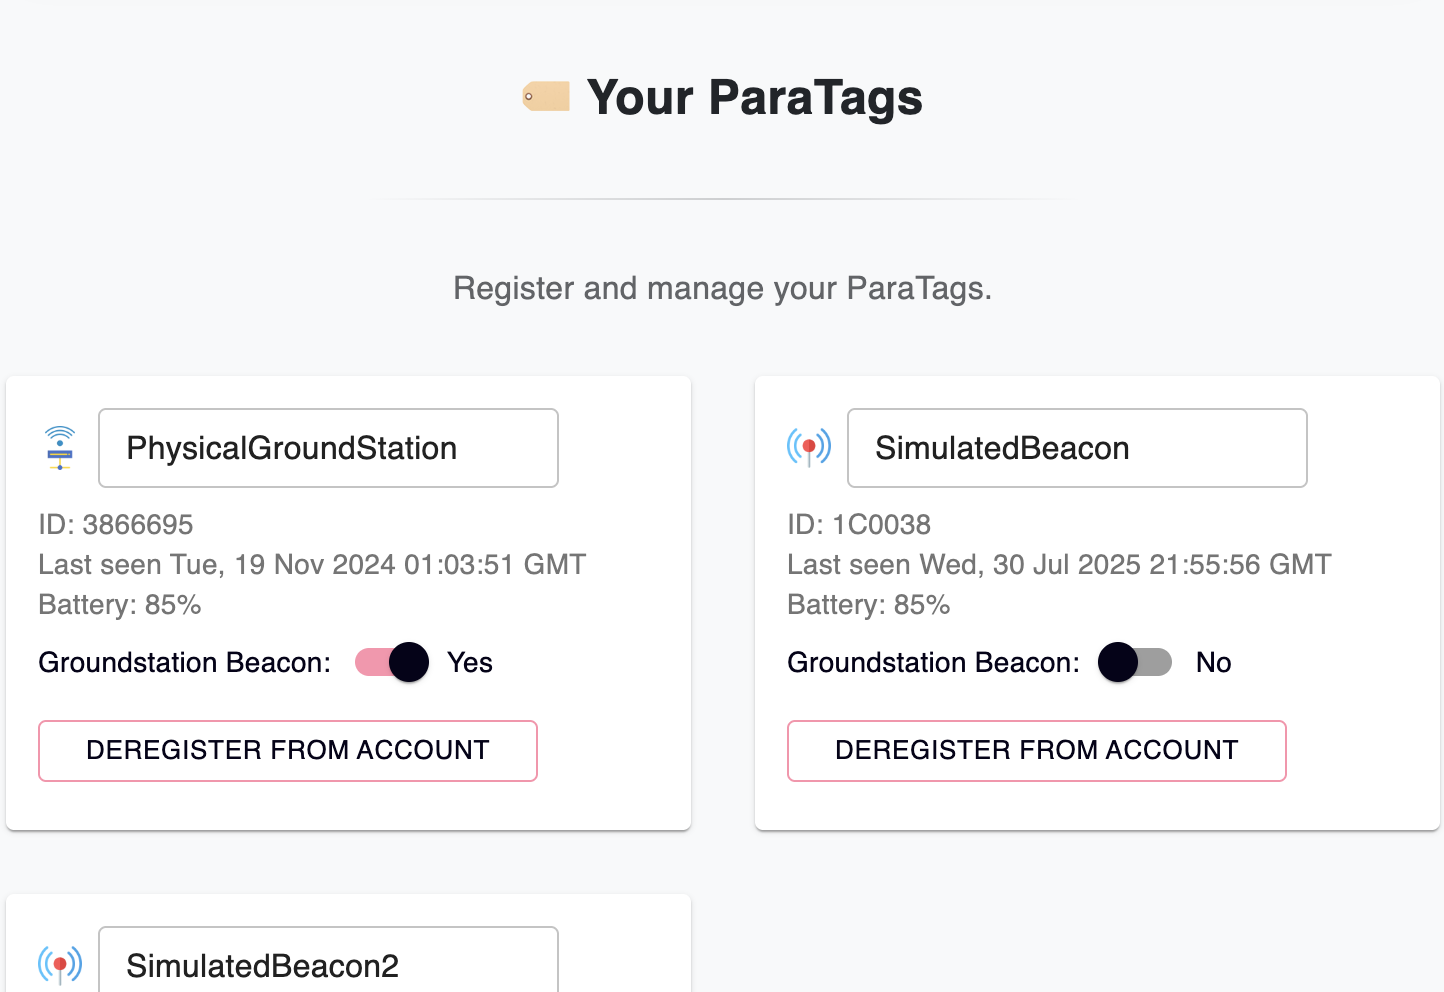Image resolution: width=1444 pixels, height=992 pixels.
Task: Click the ground station icon for PhysicalGroundStation
Action: click(60, 448)
